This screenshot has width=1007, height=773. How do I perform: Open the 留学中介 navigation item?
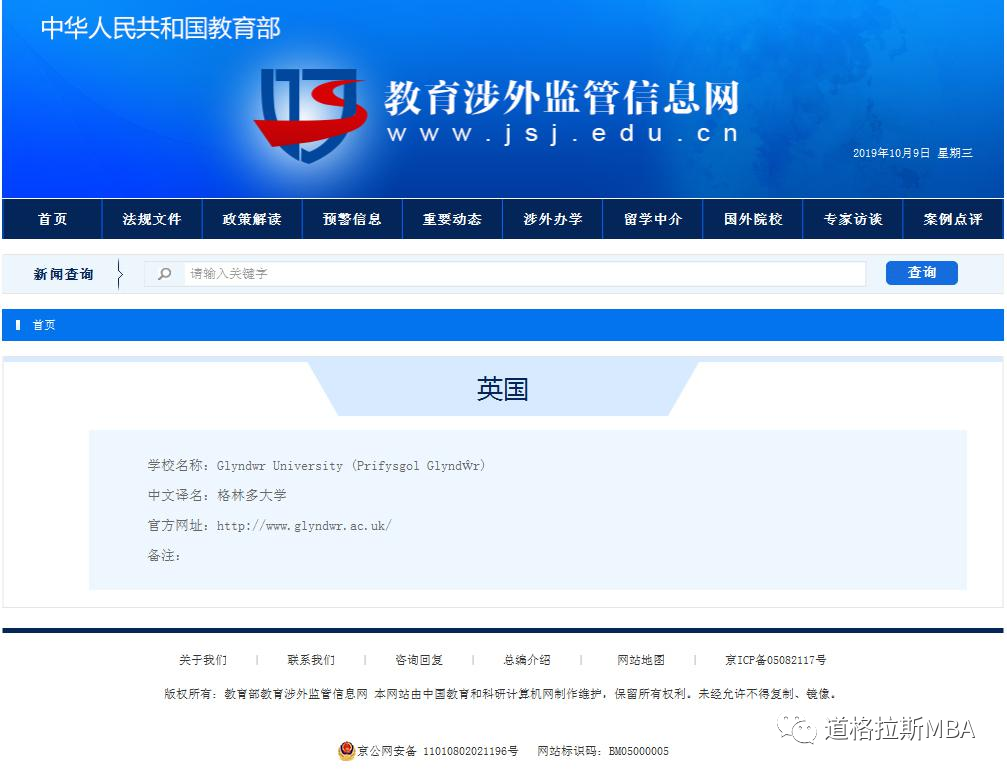(652, 219)
